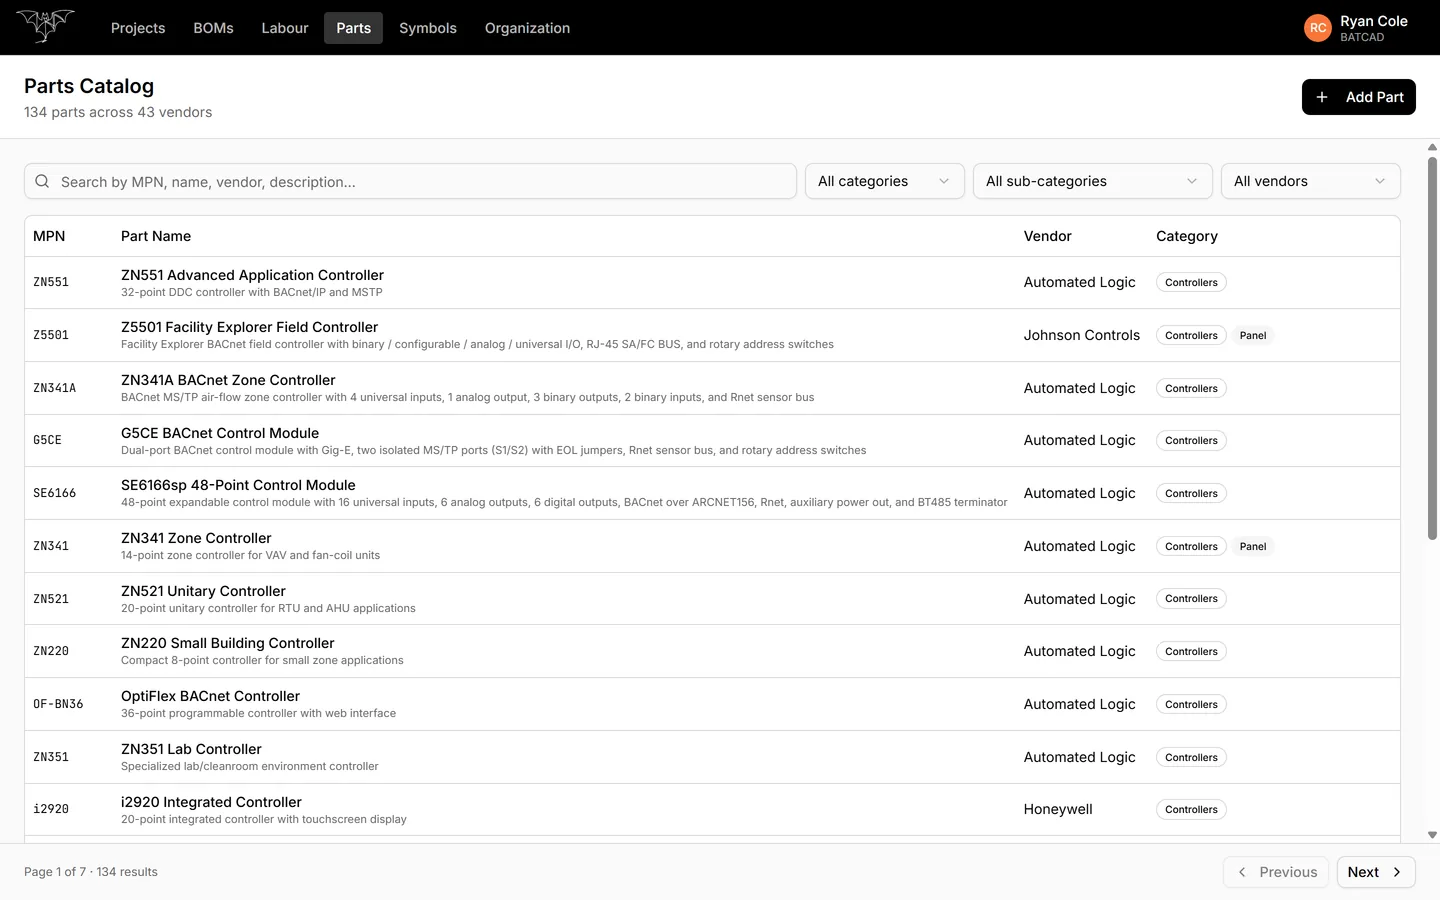Select ZN341 Zone Controller row
The image size is (1440, 900).
pos(712,546)
